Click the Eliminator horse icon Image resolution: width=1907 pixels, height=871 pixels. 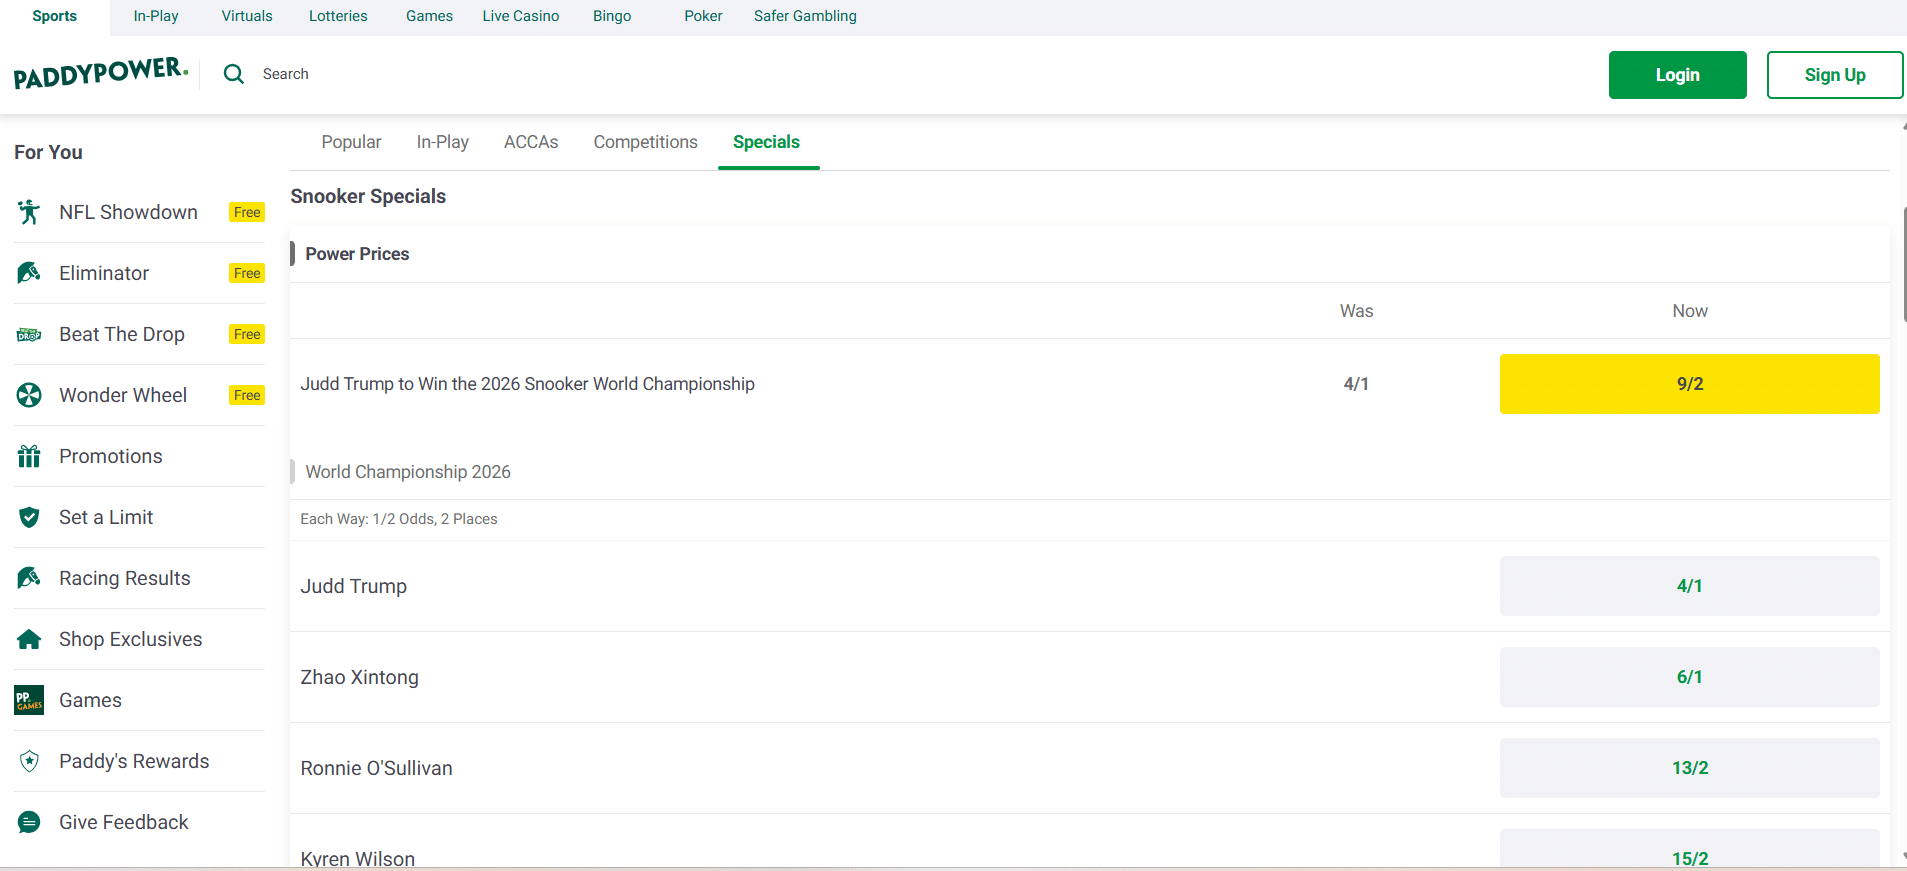pyautogui.click(x=29, y=273)
